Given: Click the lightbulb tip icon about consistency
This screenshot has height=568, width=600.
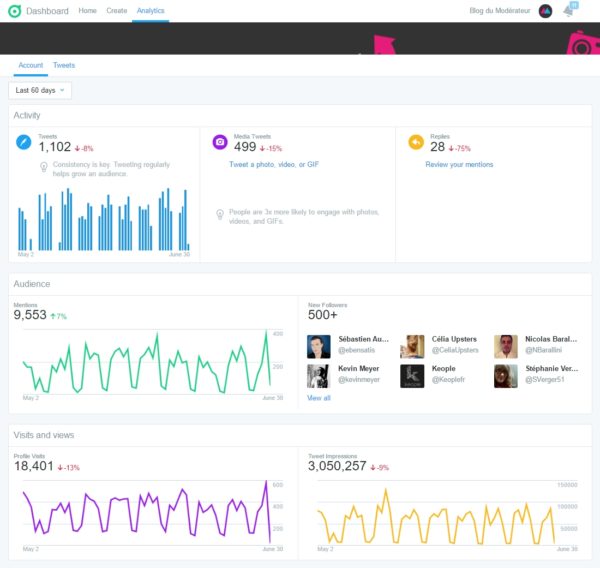Looking at the screenshot, I should pyautogui.click(x=43, y=167).
